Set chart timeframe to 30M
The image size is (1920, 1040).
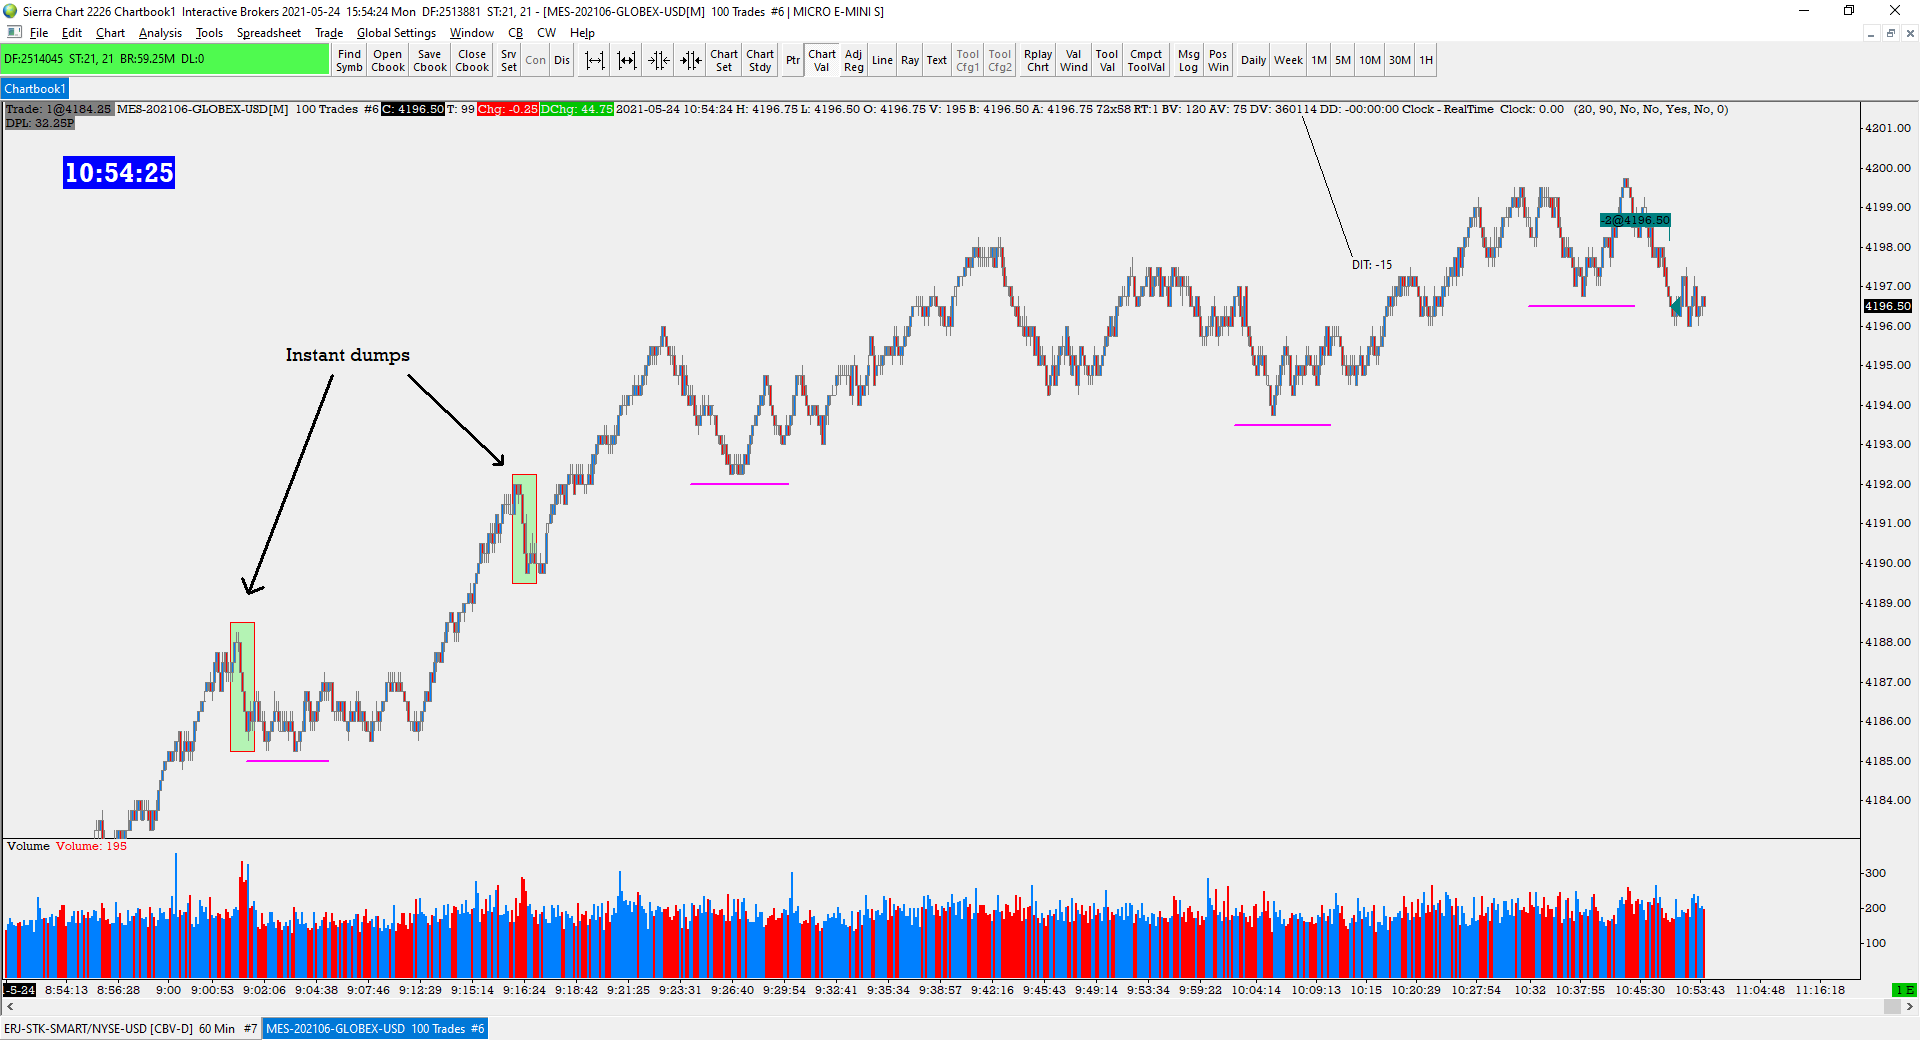click(1400, 60)
